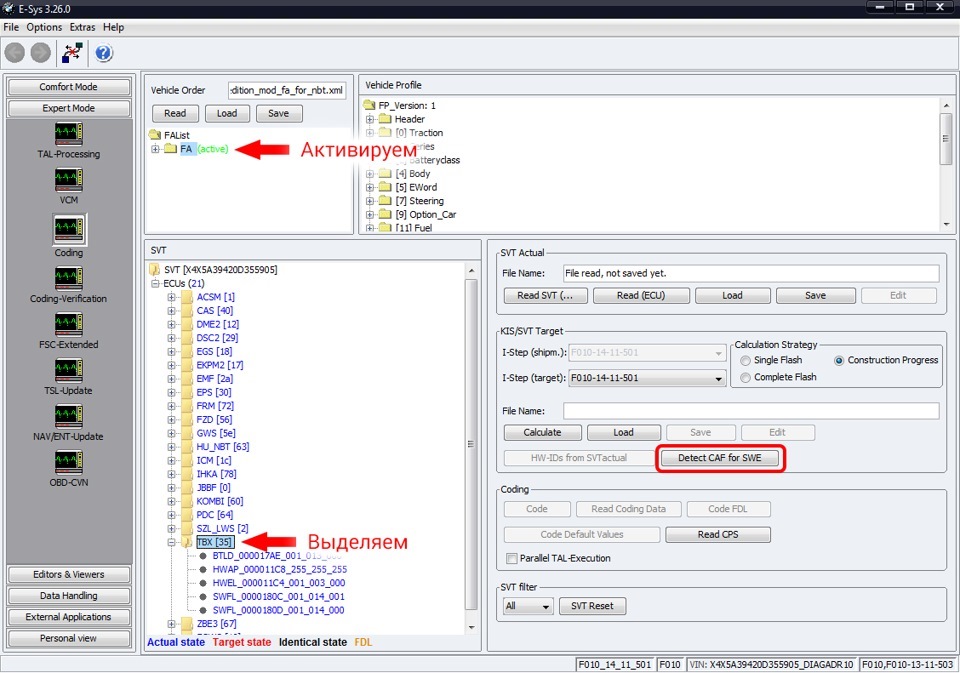Select the Coding module icon
This screenshot has width=960, height=673.
pos(69,230)
